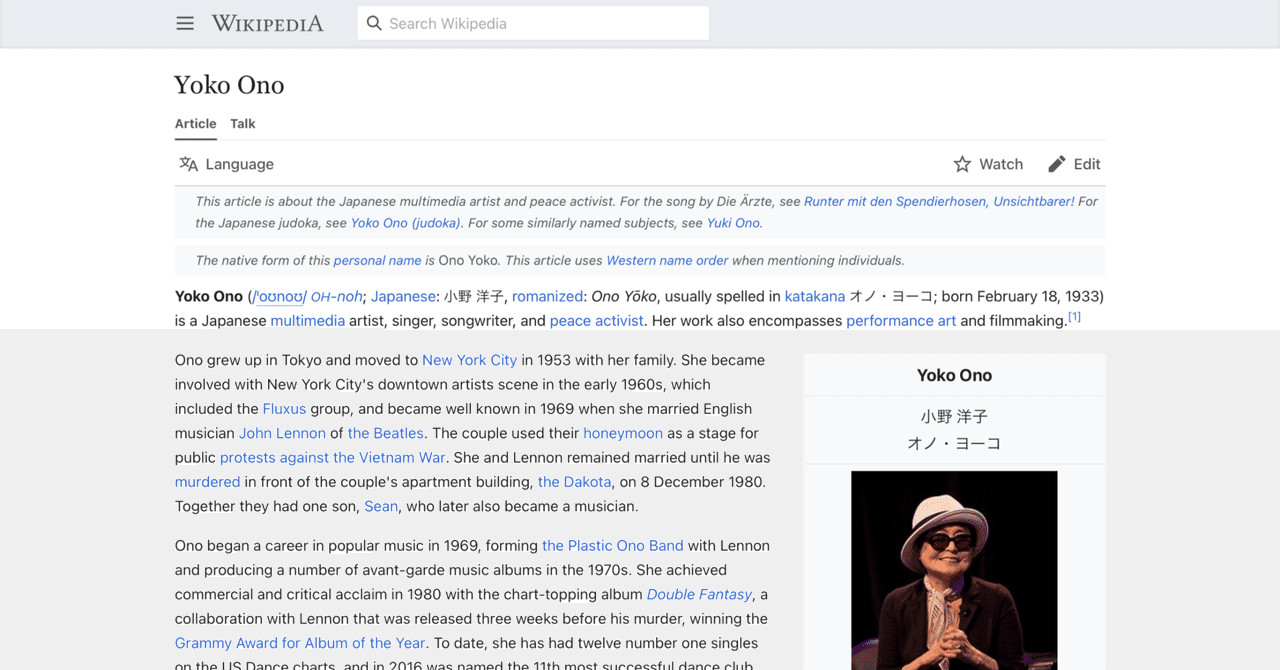The height and width of the screenshot is (670, 1280).
Task: Follow the Beatles link
Action: (x=386, y=433)
